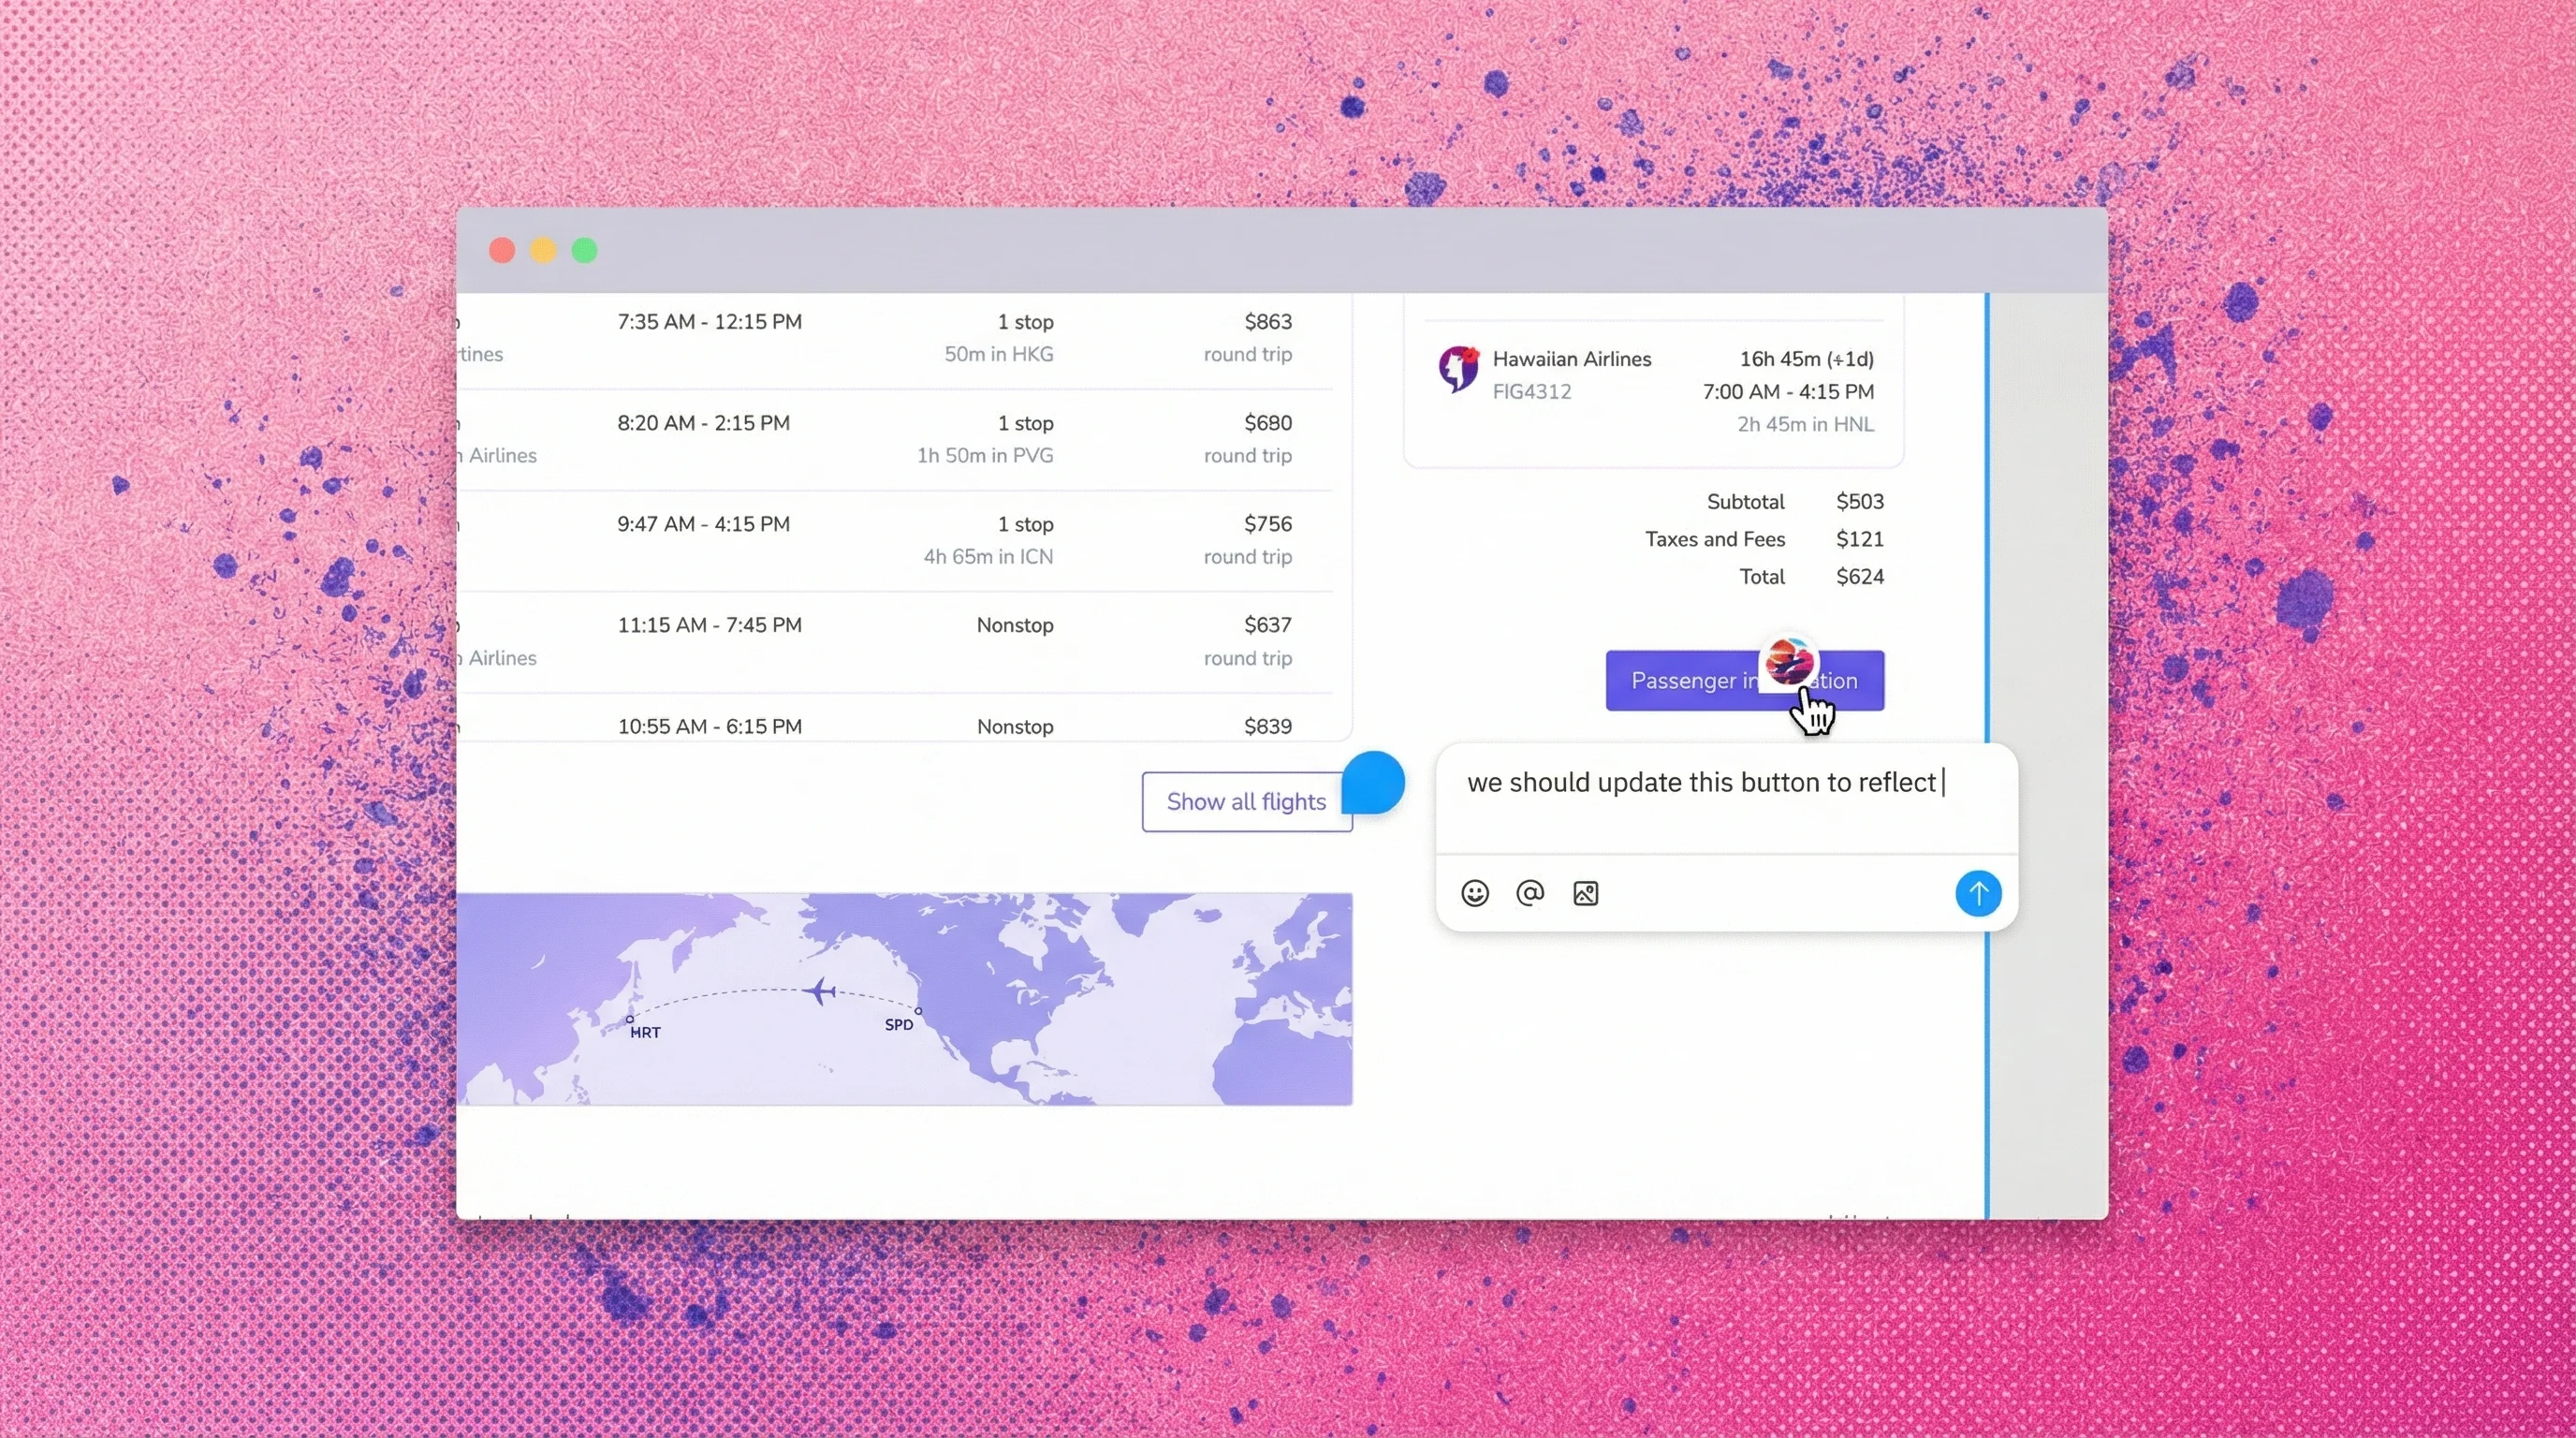Click the @ mention icon
Screen dimensions: 2576x1438
coord(1530,893)
